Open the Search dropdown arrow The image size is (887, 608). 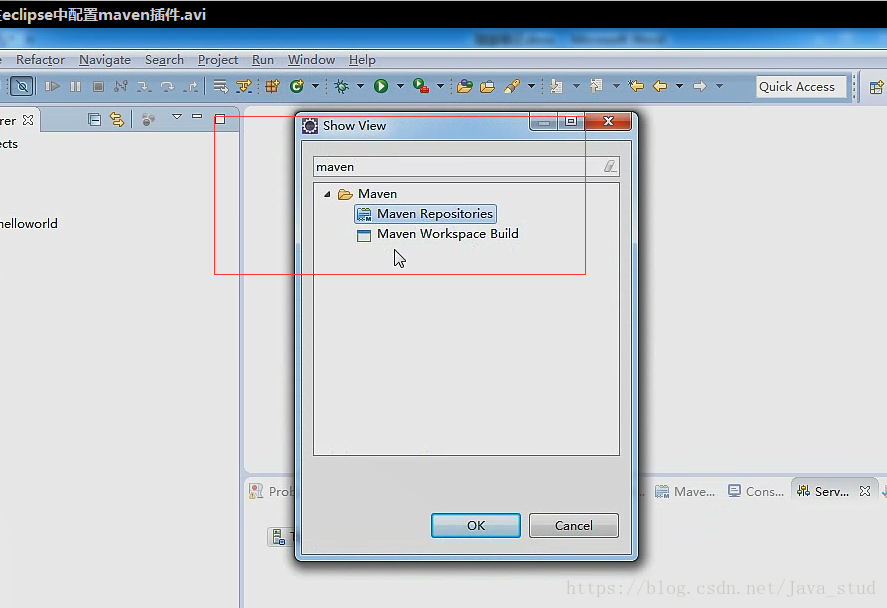531,87
